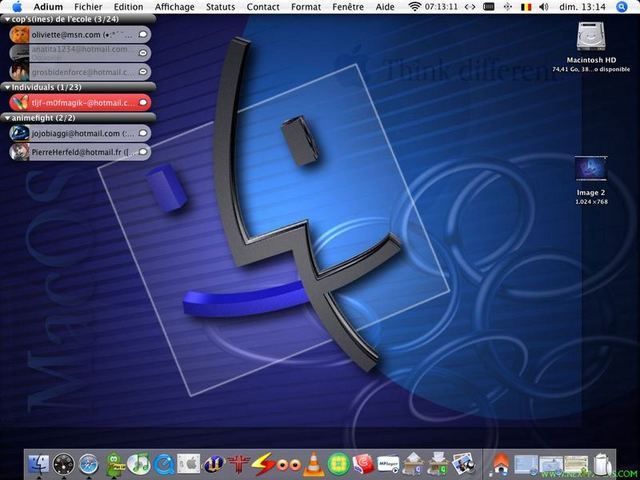Open the Contact menu
The height and width of the screenshot is (480, 640).
[x=263, y=7]
